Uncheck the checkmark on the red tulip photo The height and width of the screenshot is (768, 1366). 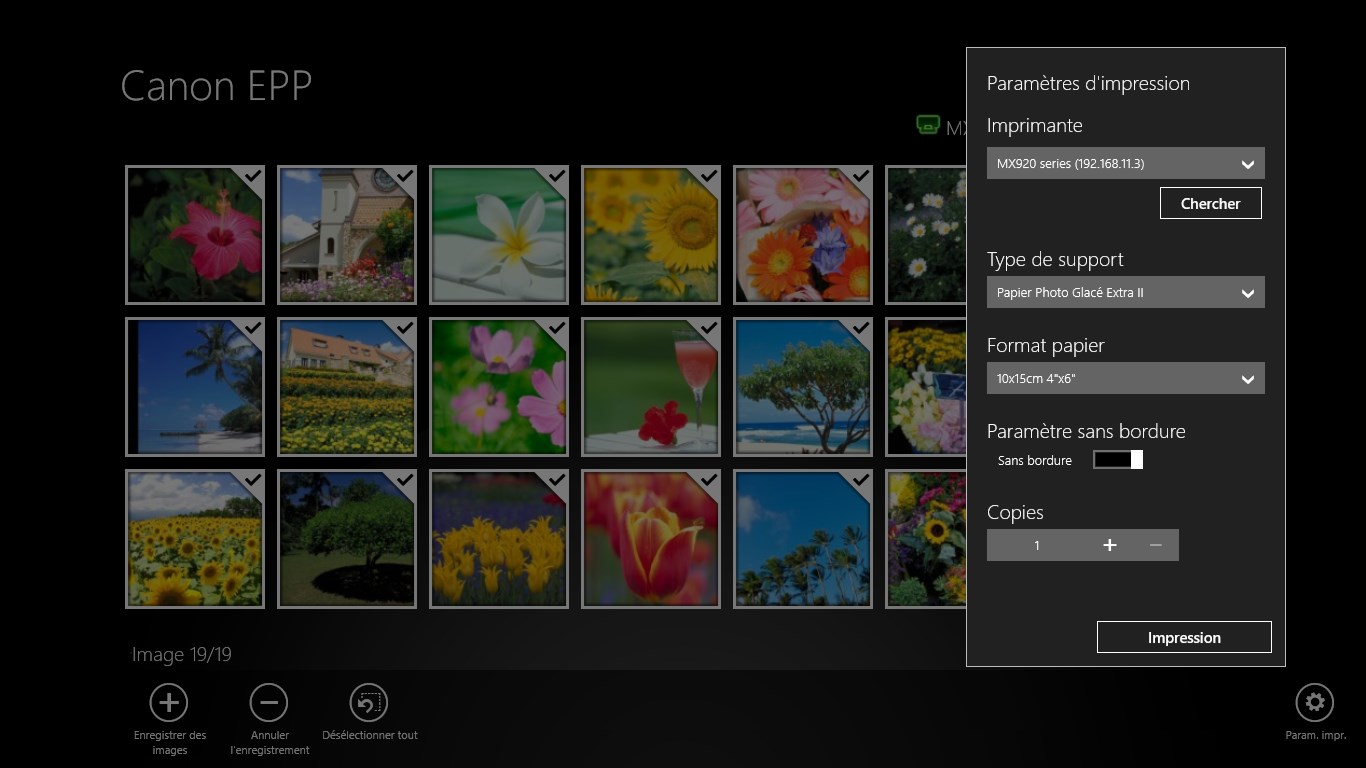click(x=709, y=480)
